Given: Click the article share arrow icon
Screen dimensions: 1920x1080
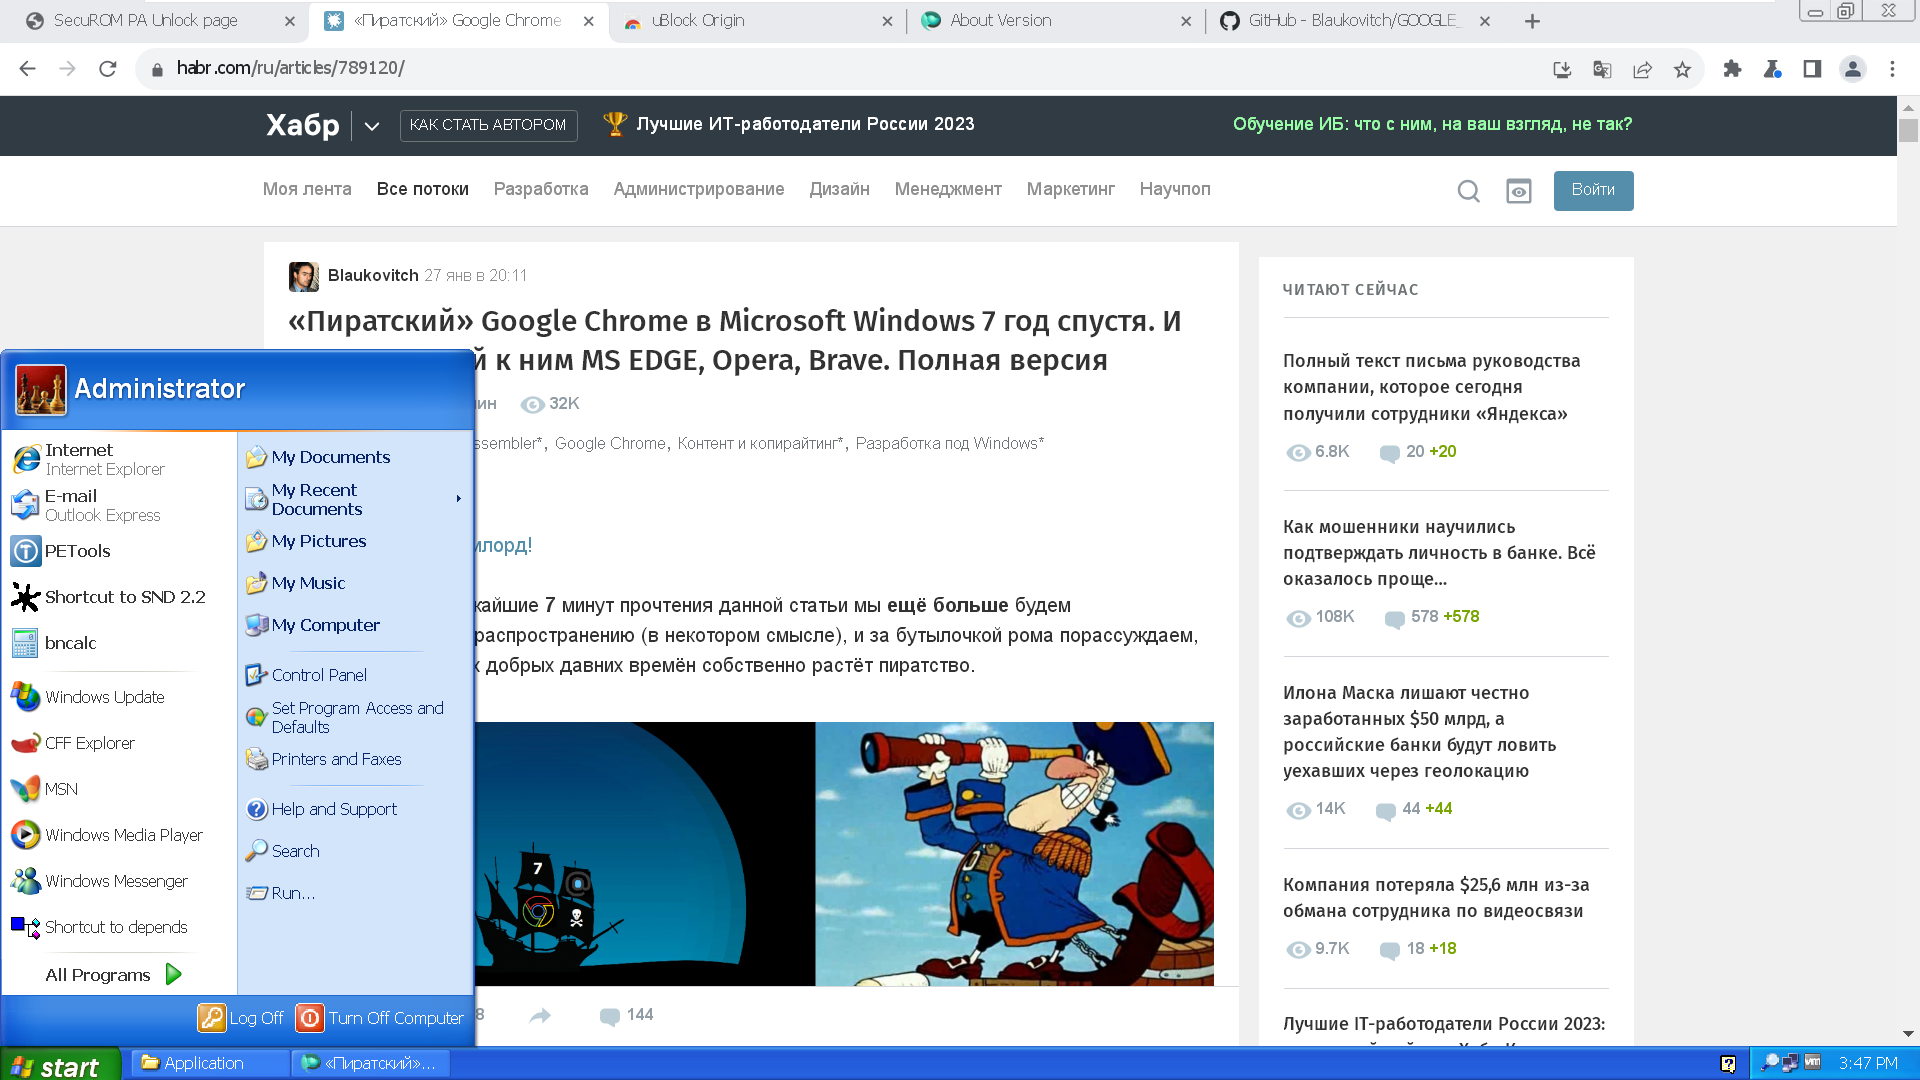Looking at the screenshot, I should click(540, 1016).
